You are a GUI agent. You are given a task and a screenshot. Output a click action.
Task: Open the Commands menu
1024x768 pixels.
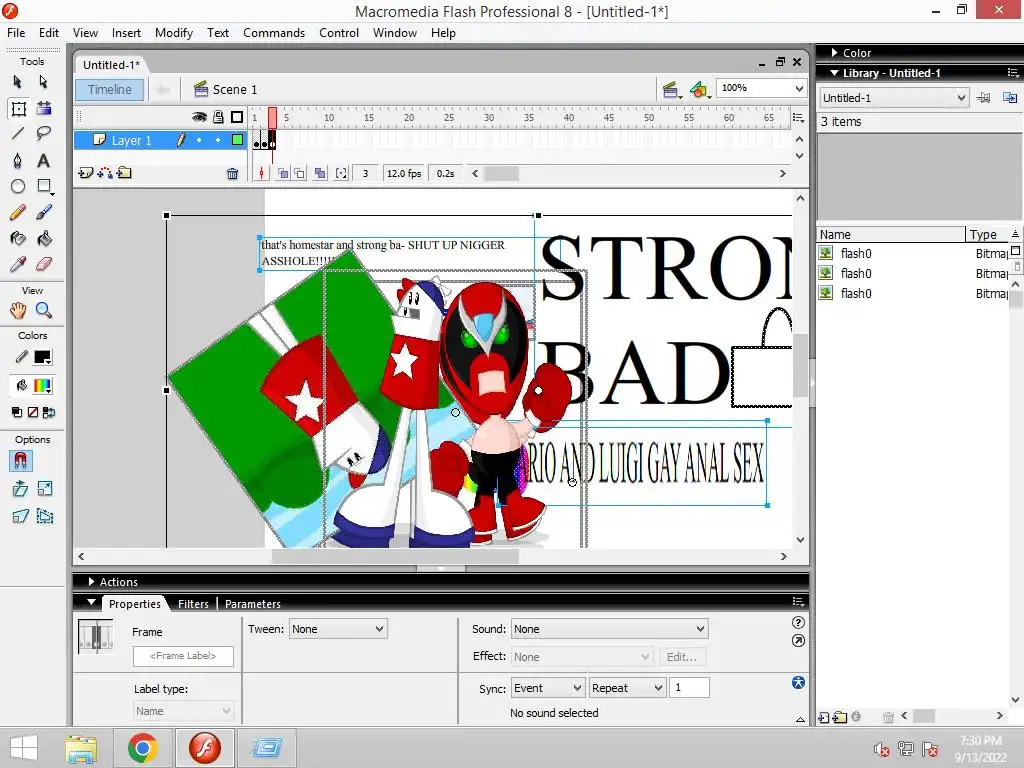(274, 33)
